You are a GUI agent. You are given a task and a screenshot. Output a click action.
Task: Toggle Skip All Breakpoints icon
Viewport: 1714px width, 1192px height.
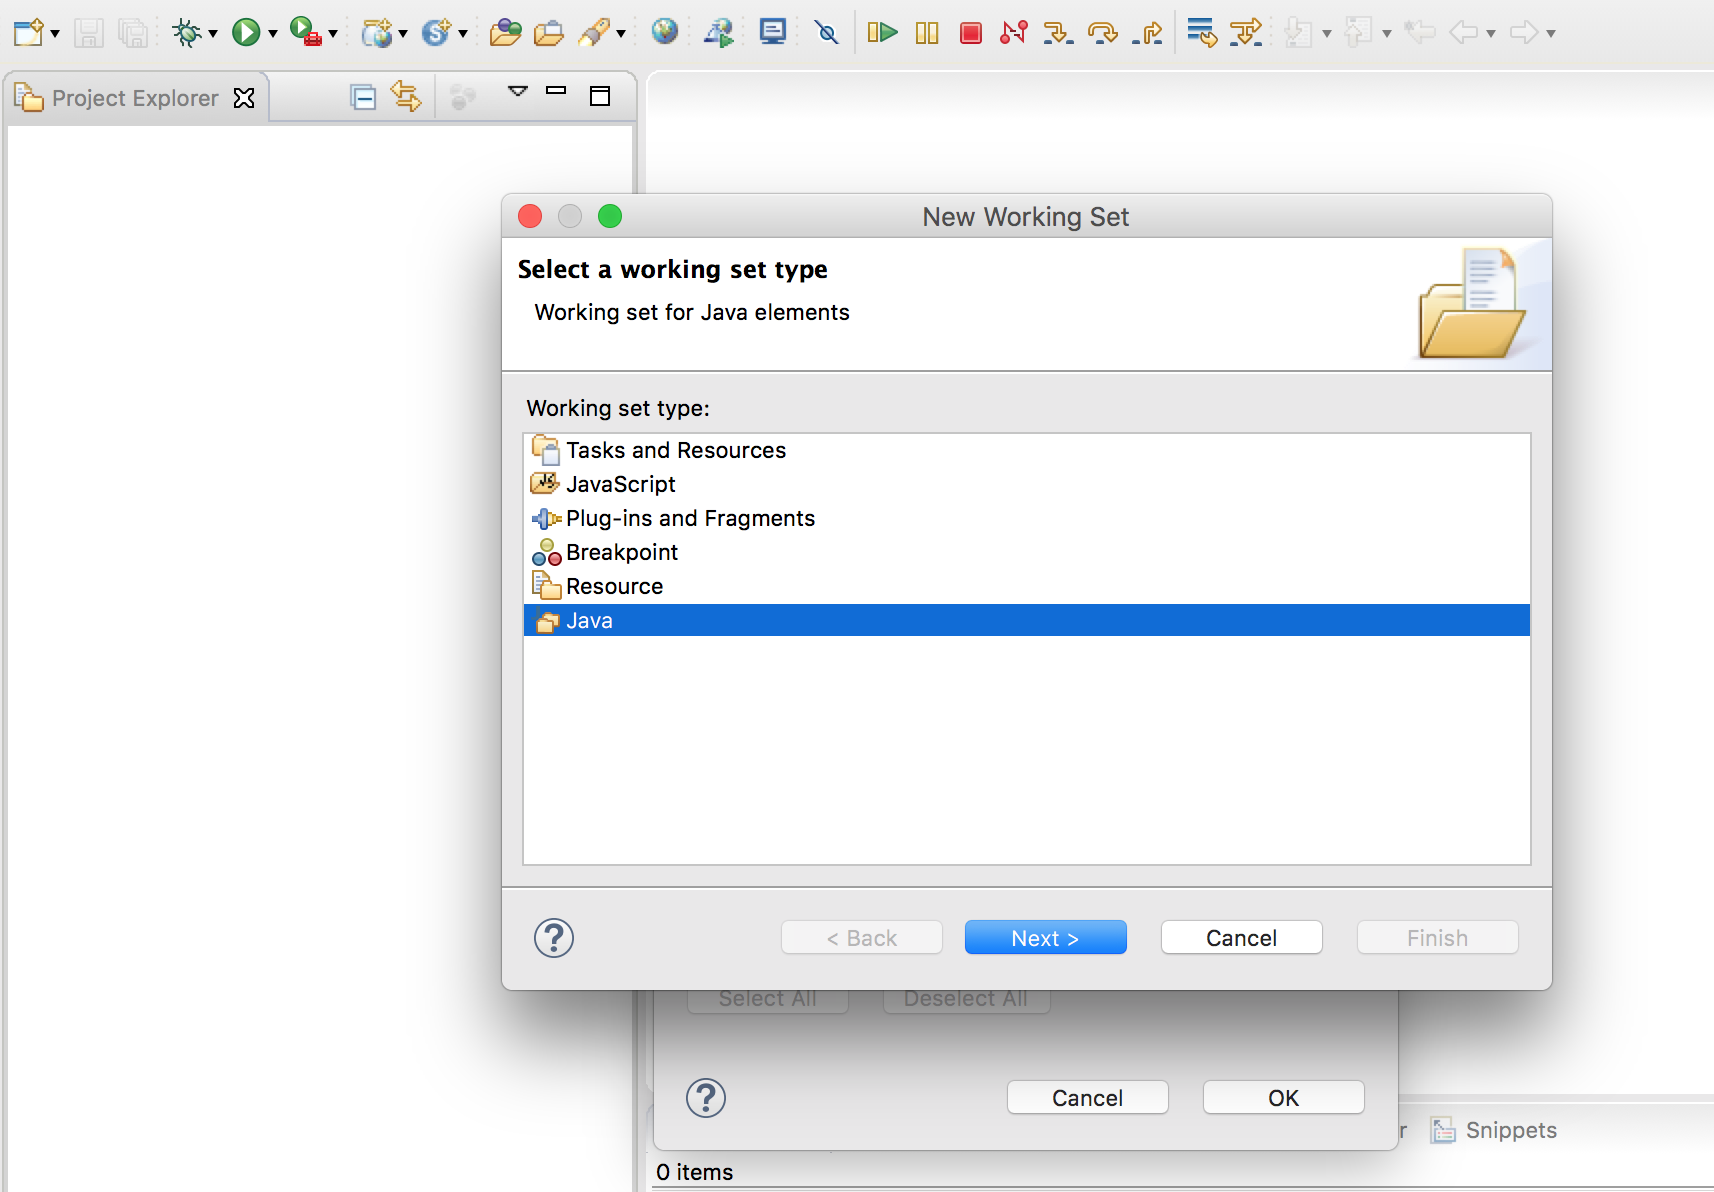pos(827,33)
